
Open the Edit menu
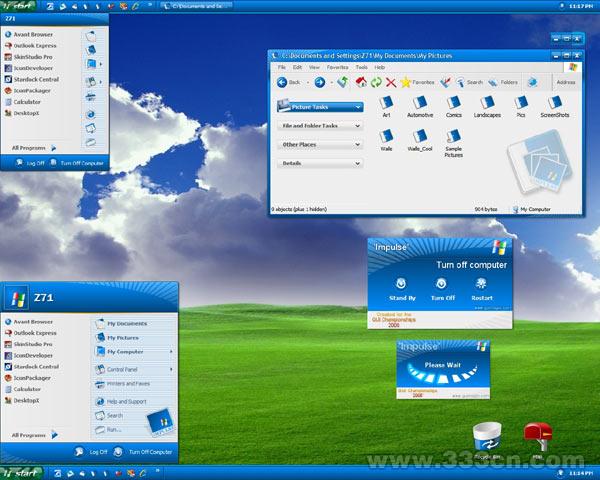point(297,67)
